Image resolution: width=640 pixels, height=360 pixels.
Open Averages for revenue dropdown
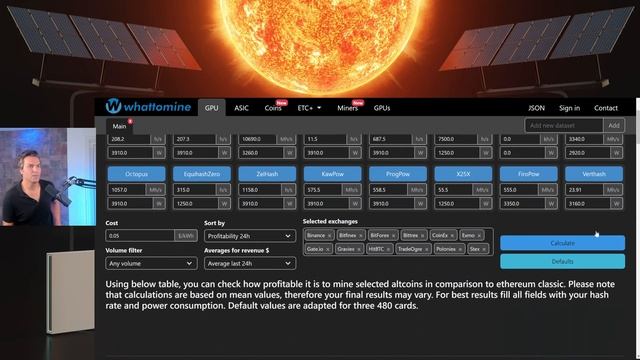(250, 264)
